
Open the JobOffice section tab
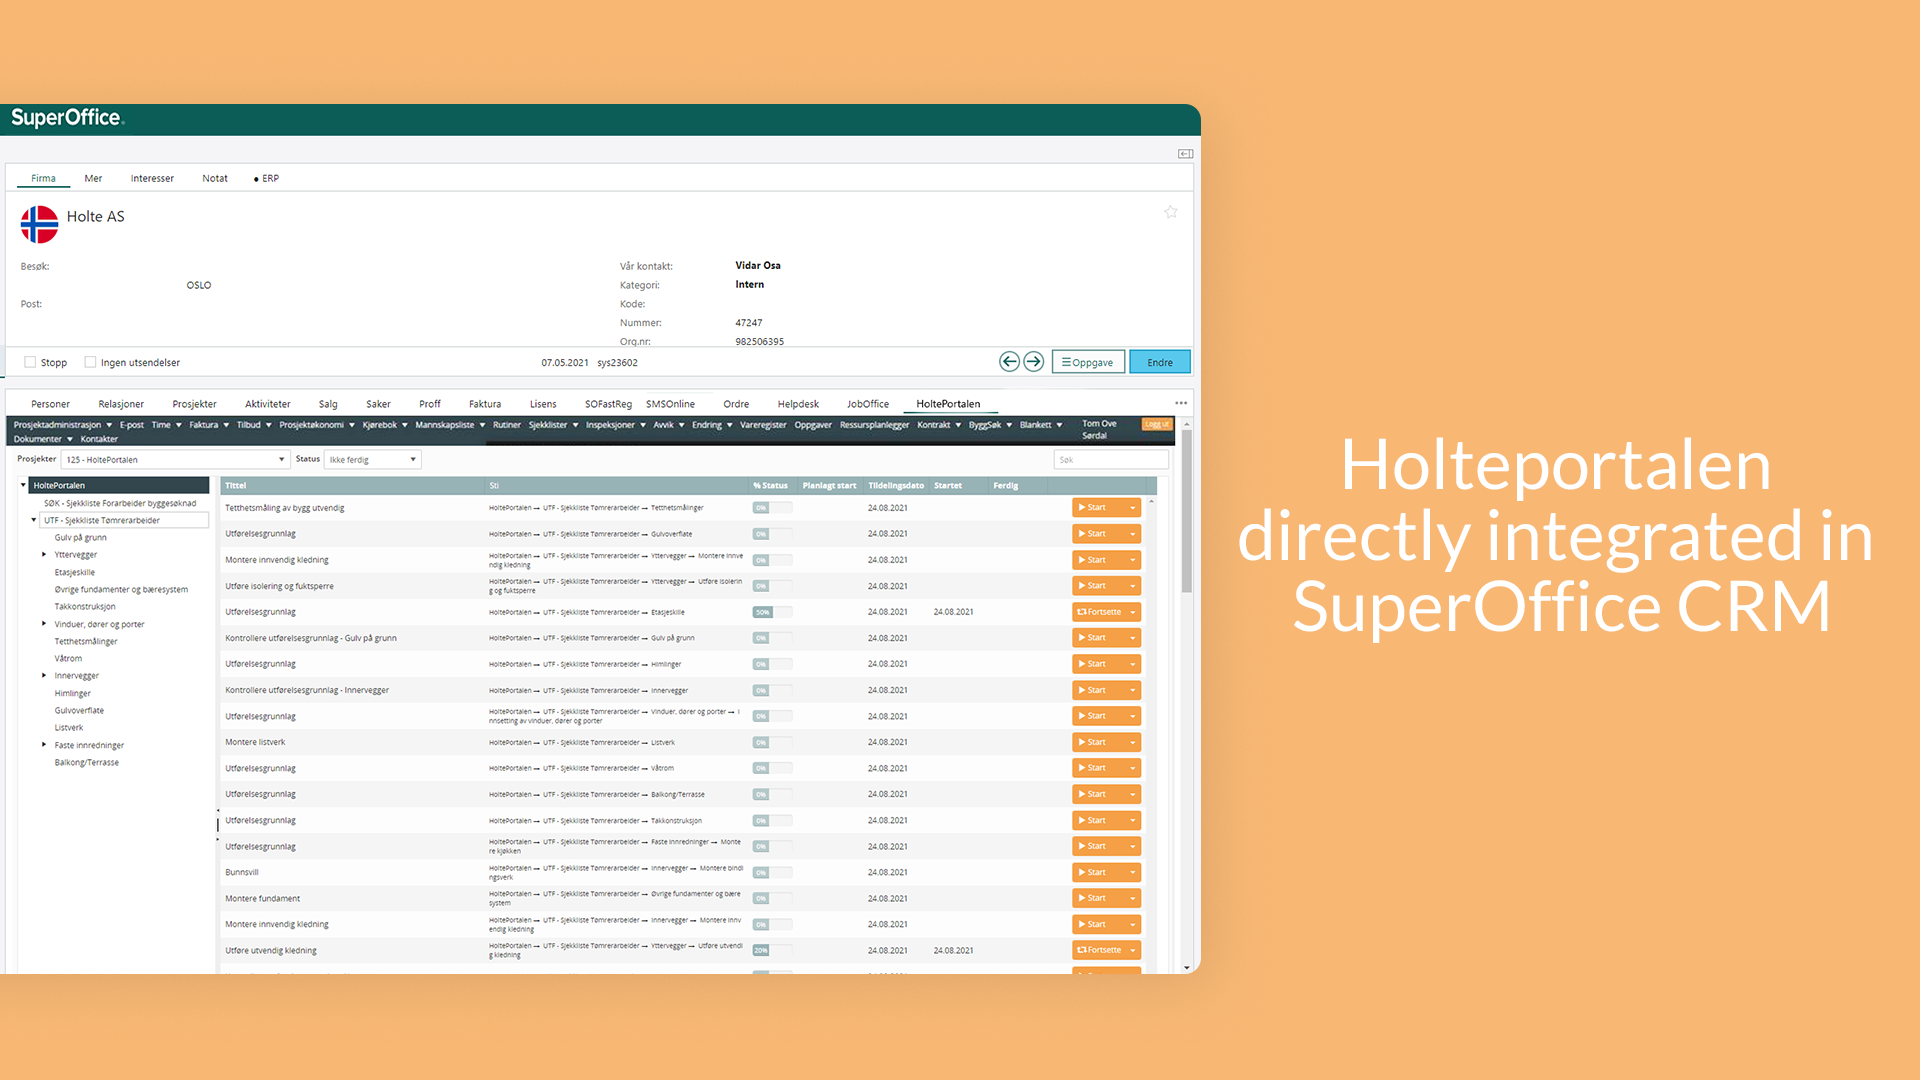867,404
